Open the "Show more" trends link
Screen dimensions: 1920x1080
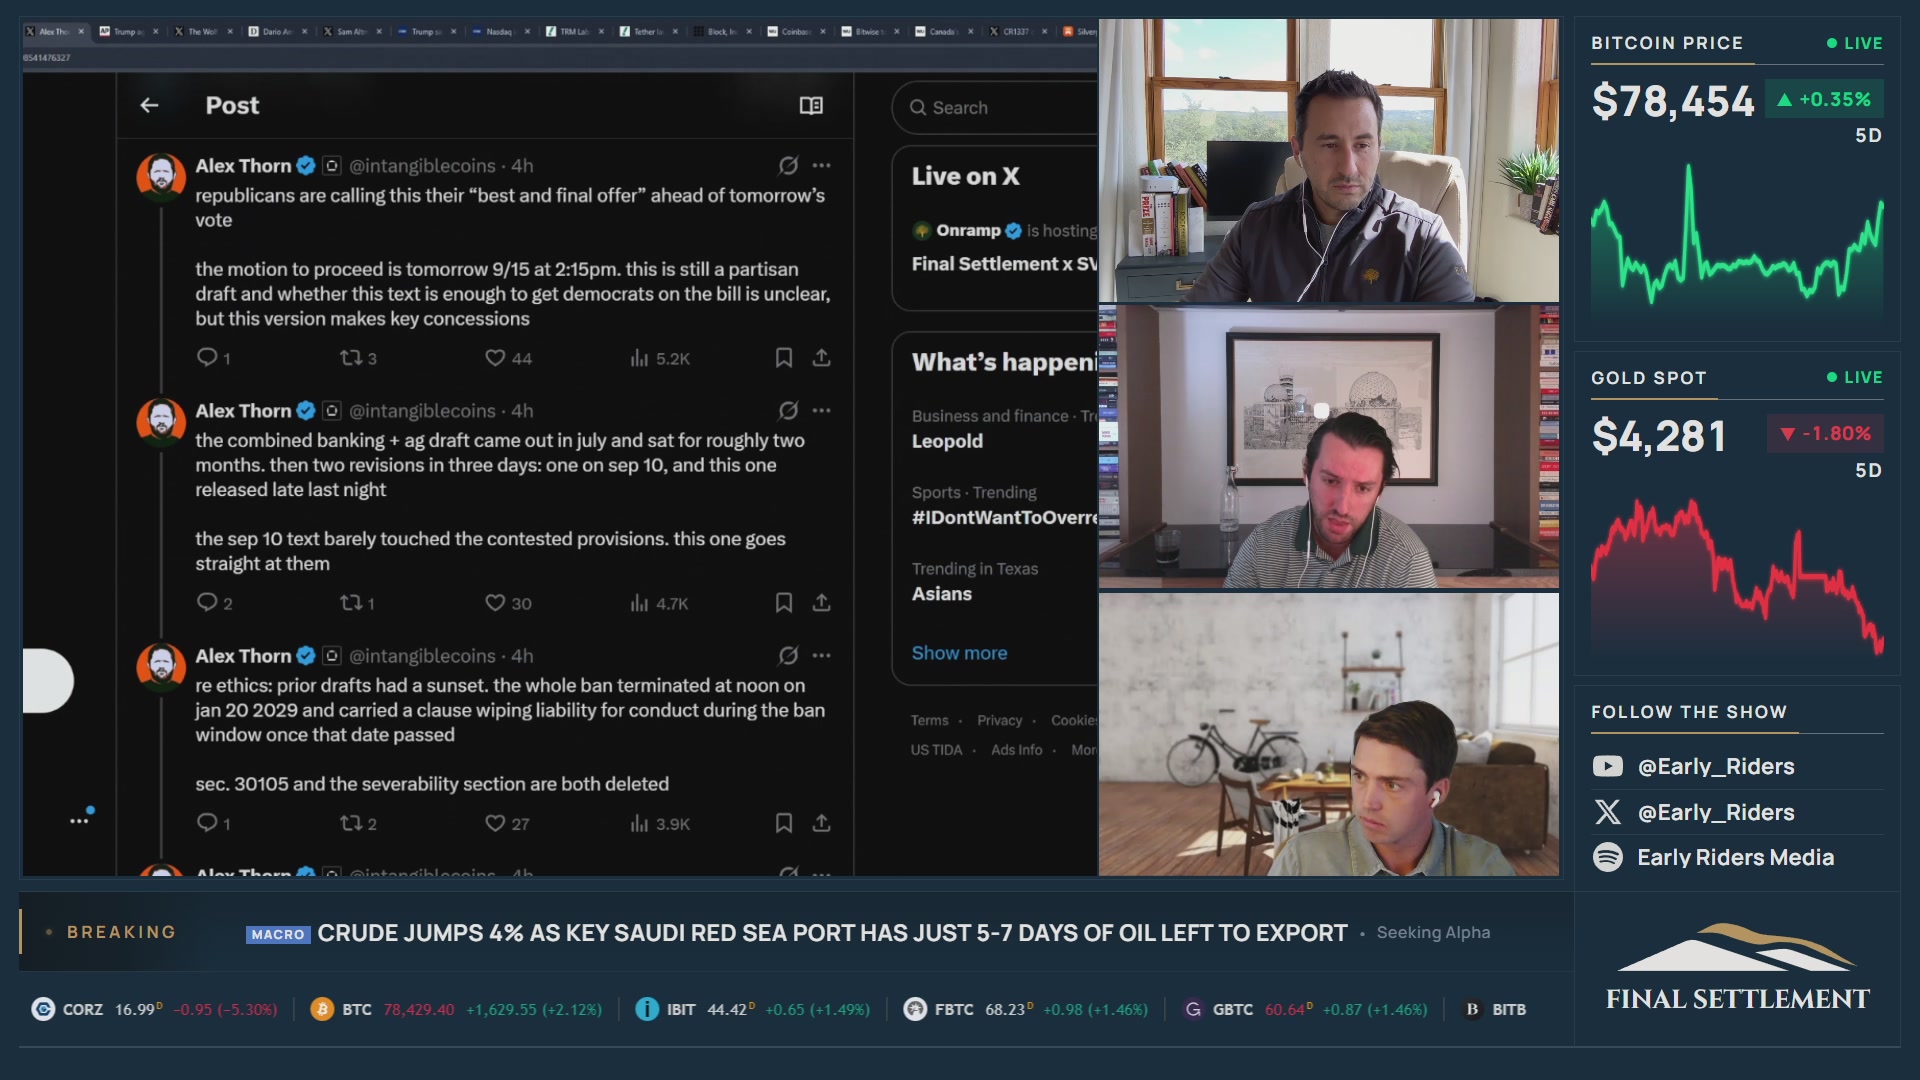click(959, 652)
